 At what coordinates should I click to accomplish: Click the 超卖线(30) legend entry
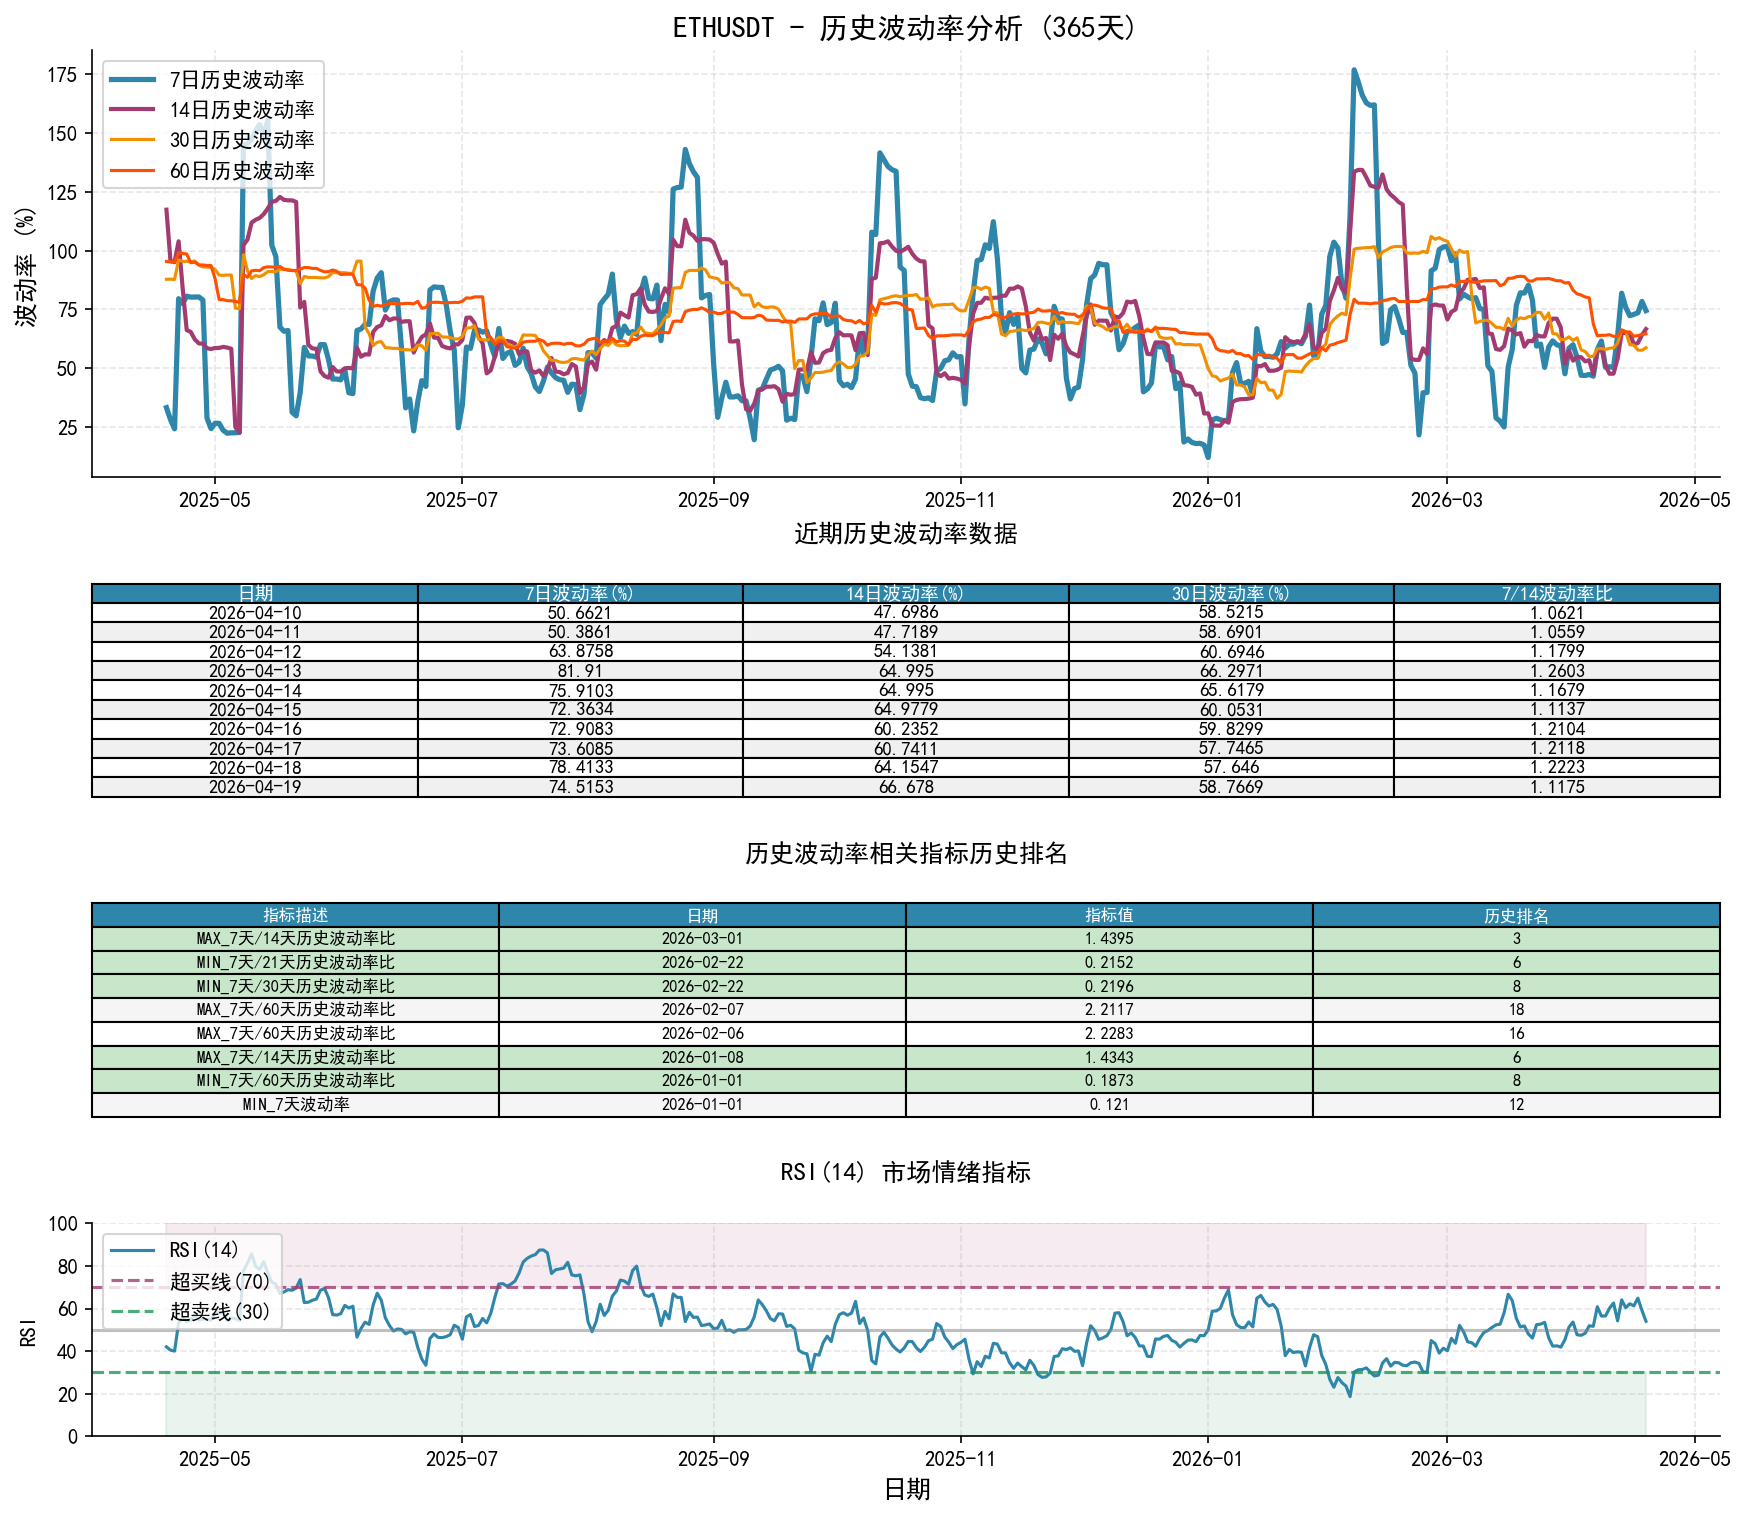coord(191,1311)
